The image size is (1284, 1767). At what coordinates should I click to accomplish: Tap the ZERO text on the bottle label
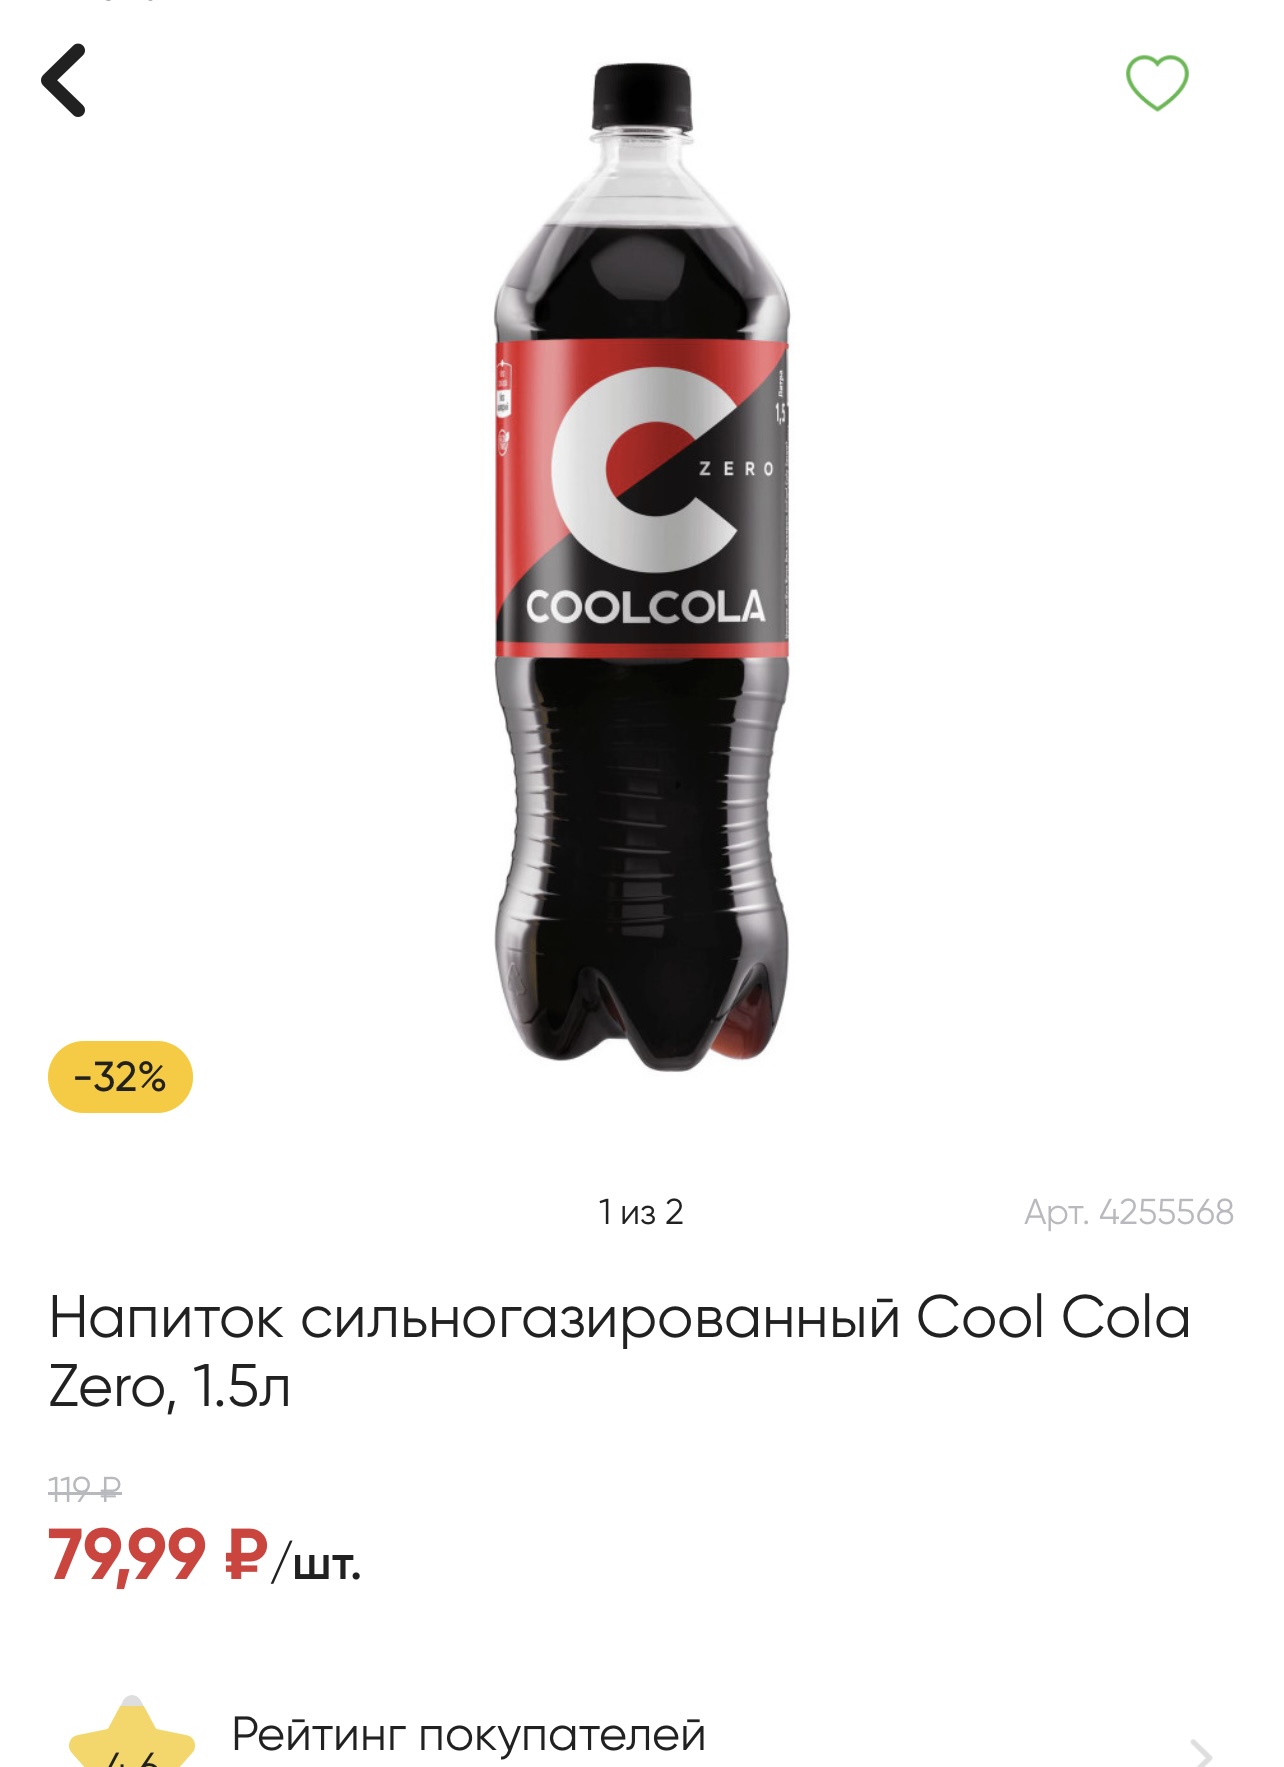click(736, 469)
